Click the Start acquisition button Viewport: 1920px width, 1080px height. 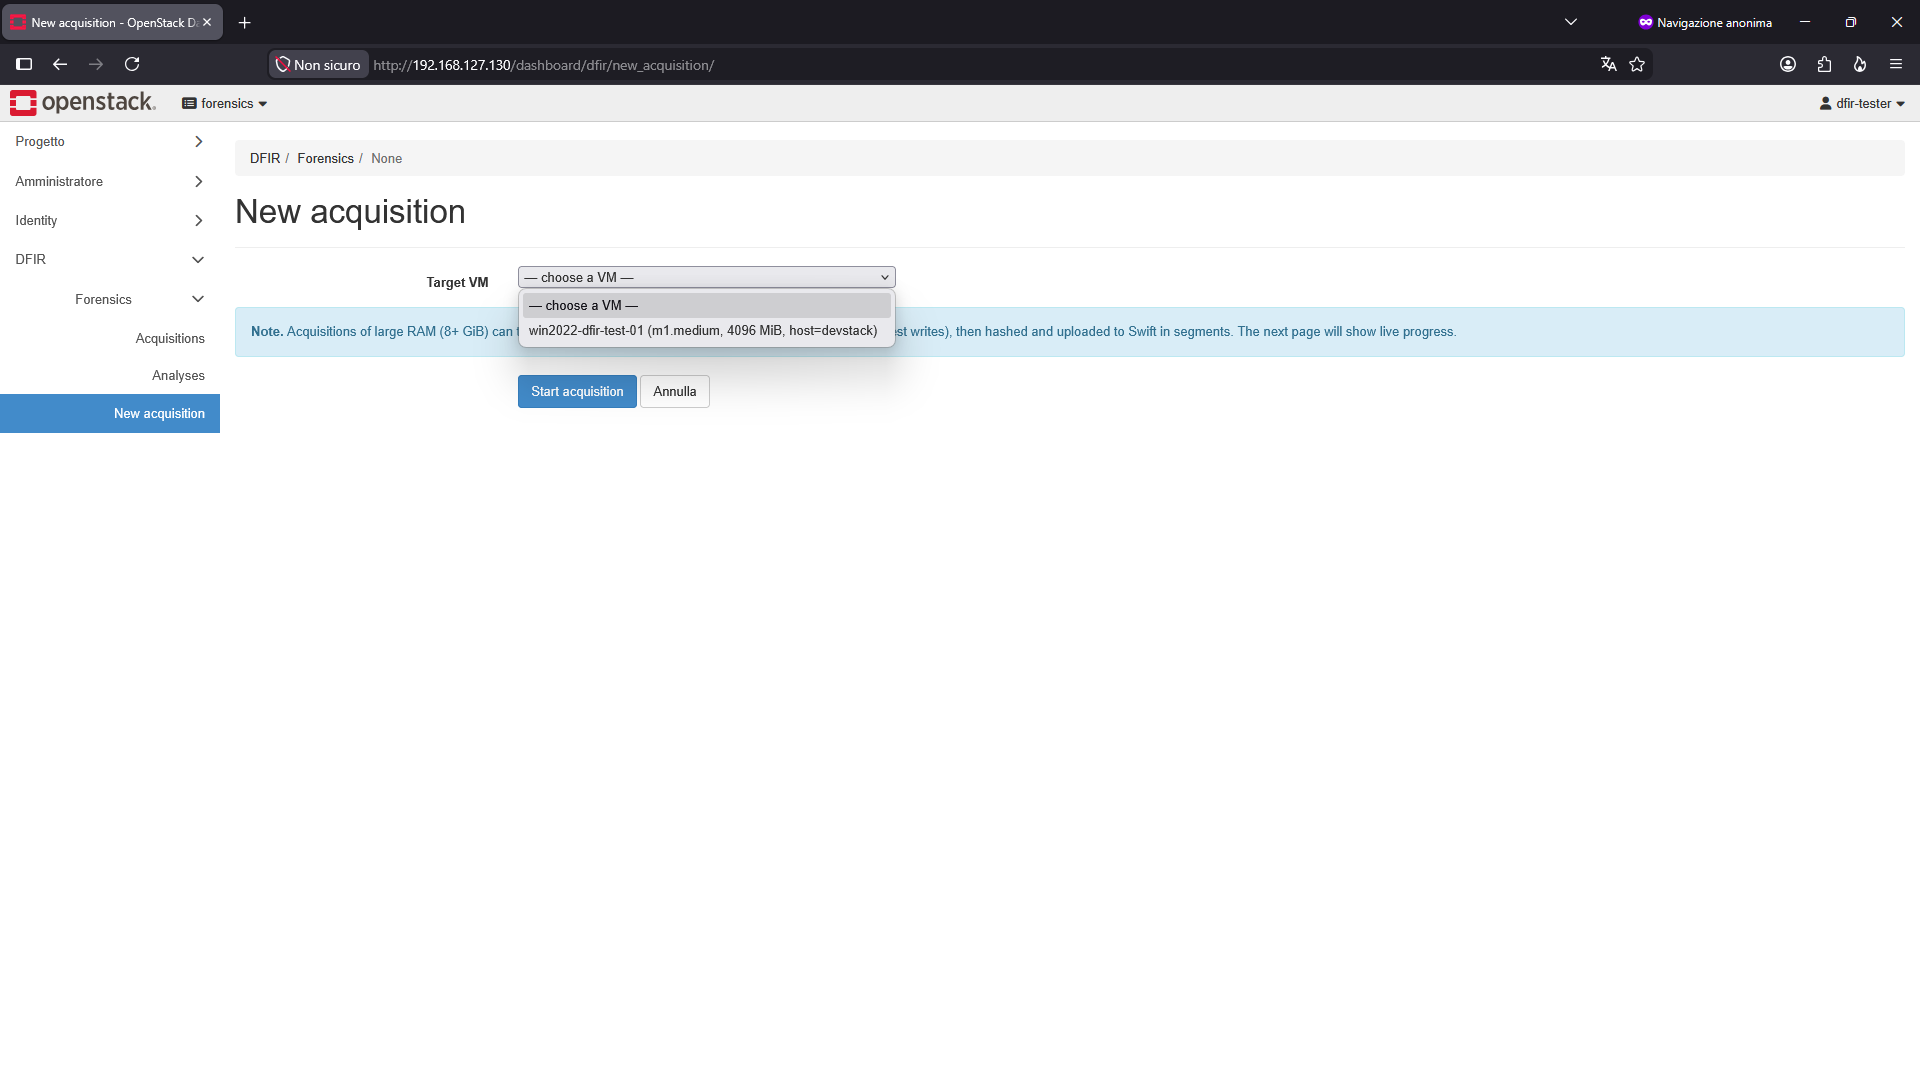[577, 391]
